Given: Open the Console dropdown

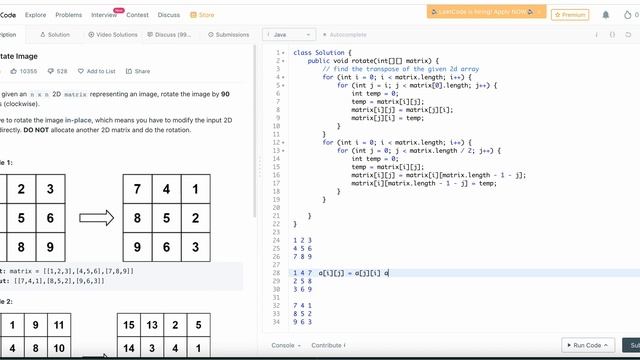Looking at the screenshot, I should (286, 345).
